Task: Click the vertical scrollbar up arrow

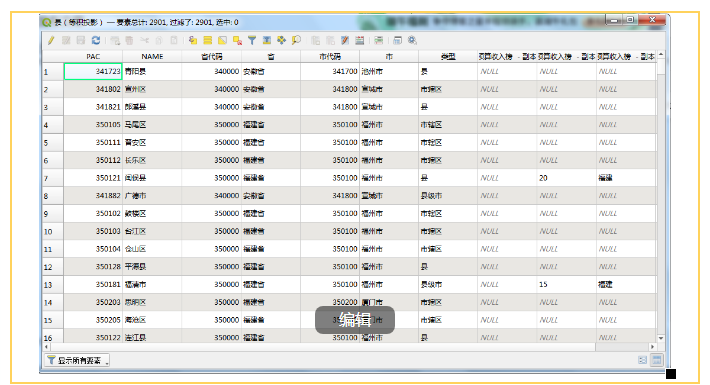Action: (661, 54)
